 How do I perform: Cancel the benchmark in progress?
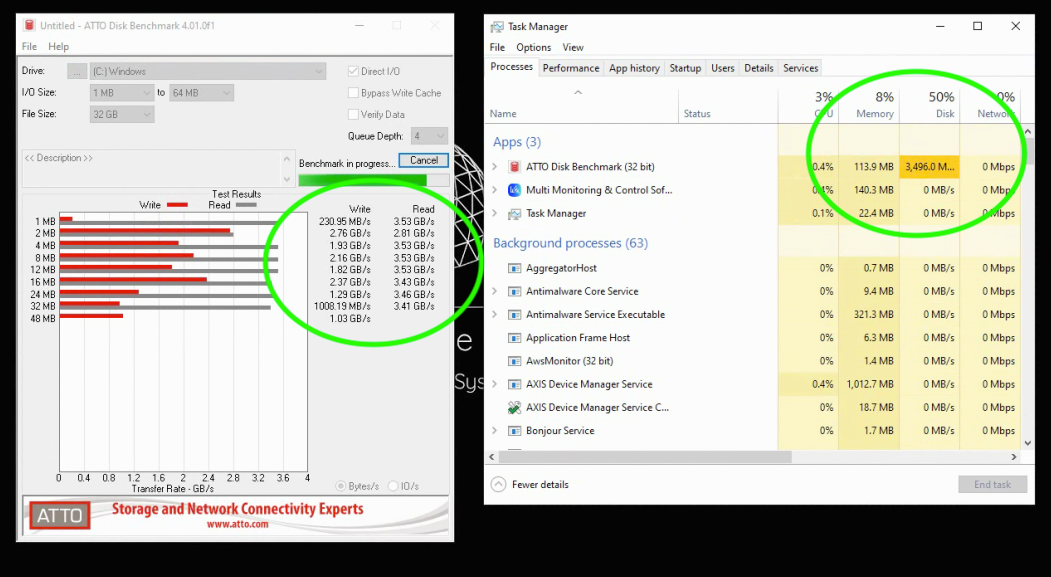point(423,160)
